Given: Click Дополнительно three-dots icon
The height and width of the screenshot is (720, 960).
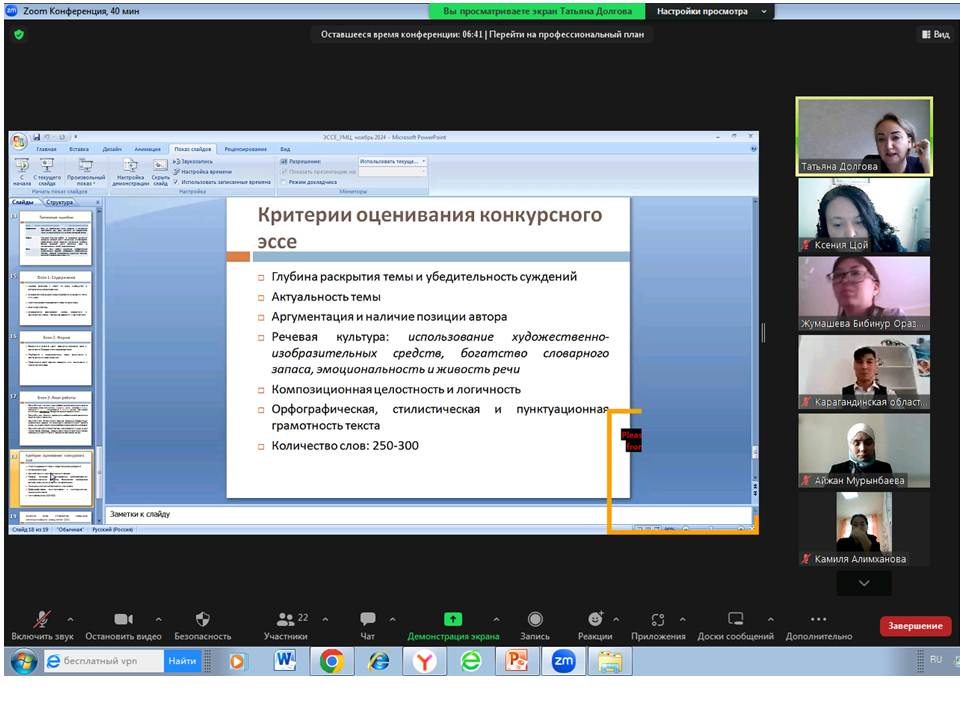Looking at the screenshot, I should [x=818, y=620].
